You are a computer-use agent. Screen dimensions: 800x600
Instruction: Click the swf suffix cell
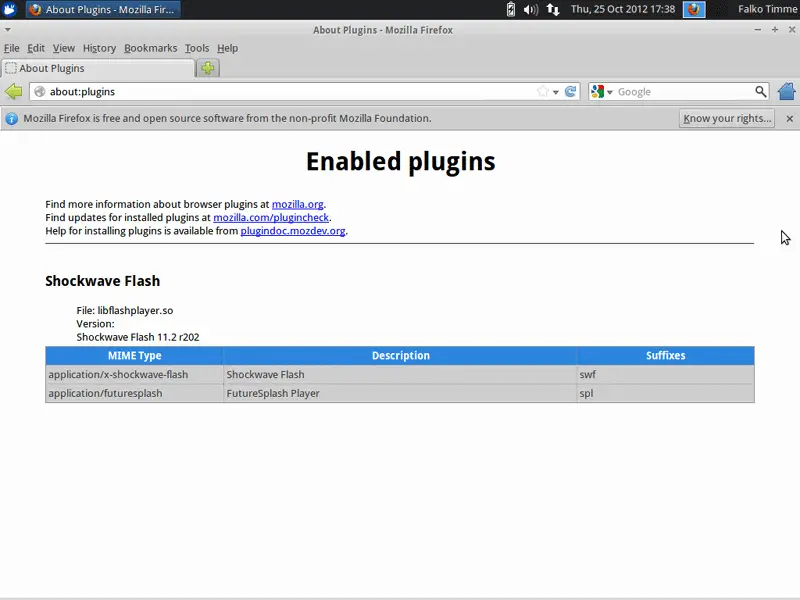tap(665, 374)
